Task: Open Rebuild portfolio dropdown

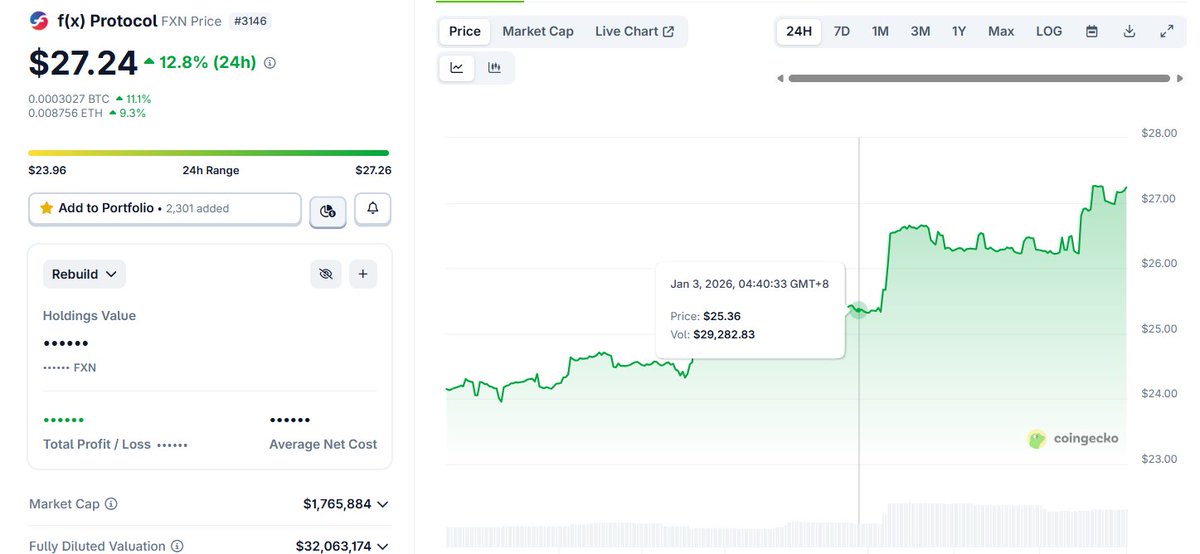Action: [x=84, y=274]
